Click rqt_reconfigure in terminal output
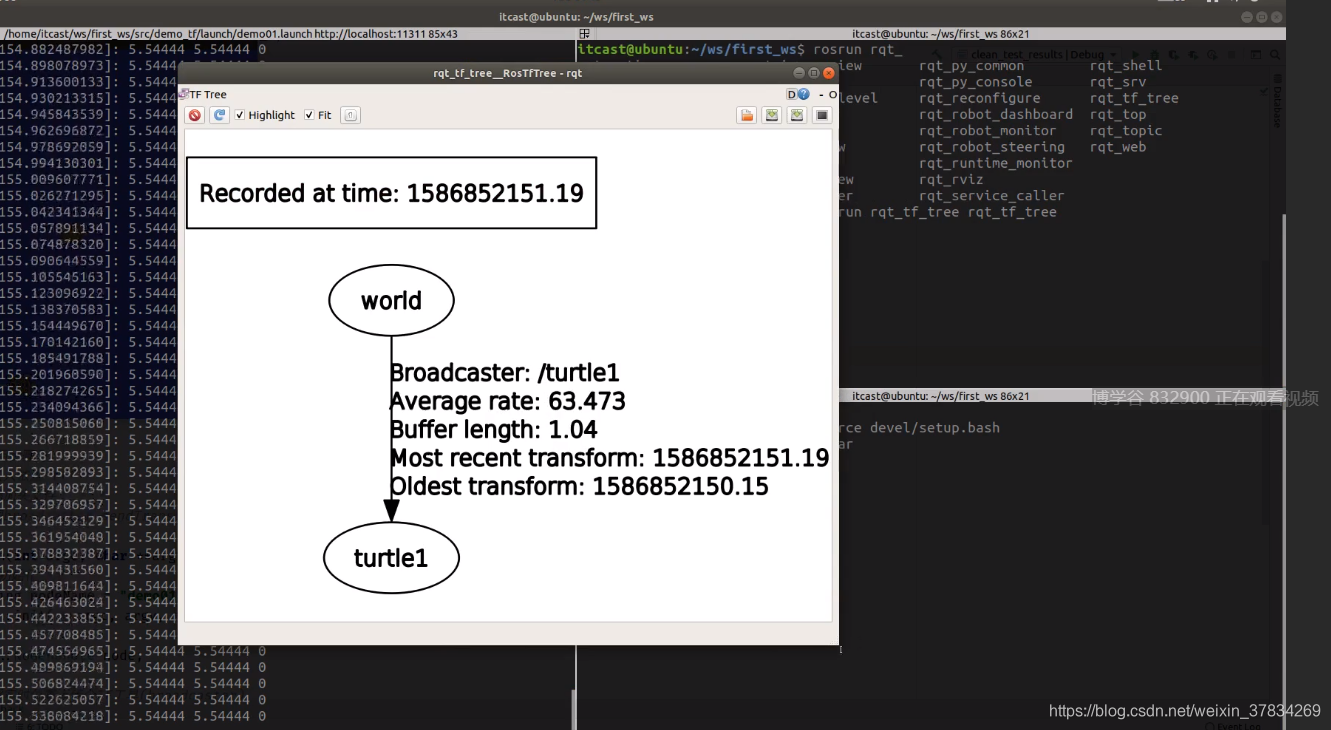The image size is (1331, 730). pyautogui.click(x=980, y=98)
